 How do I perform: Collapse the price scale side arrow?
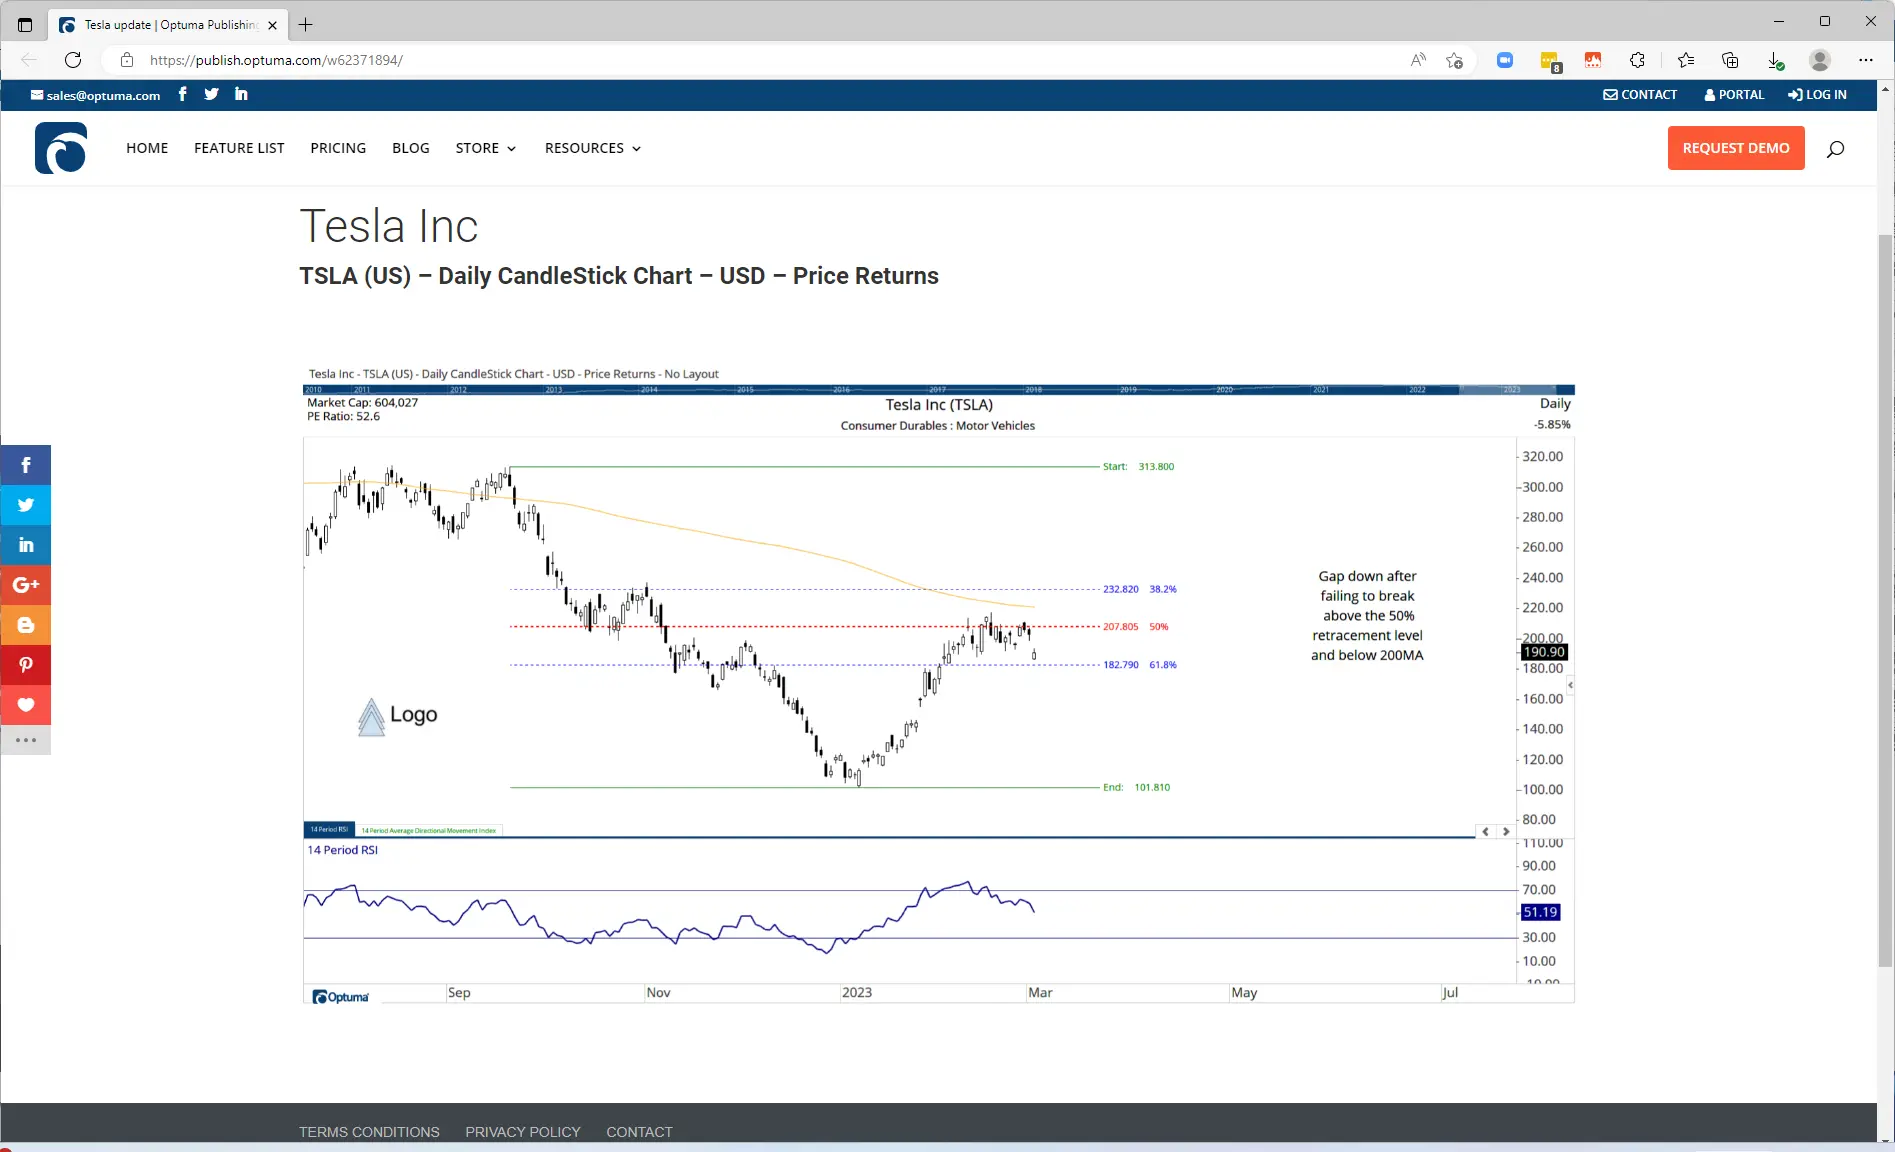click(1570, 685)
